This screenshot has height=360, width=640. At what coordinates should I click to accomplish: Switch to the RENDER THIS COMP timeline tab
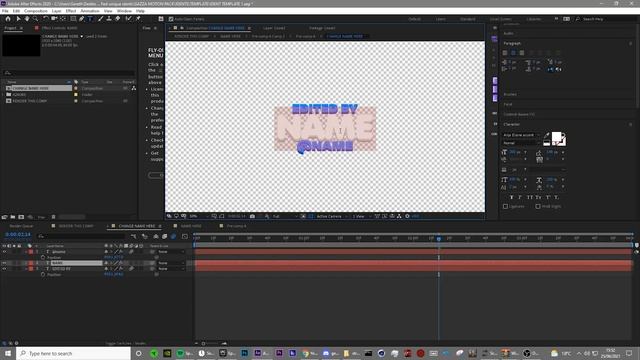click(x=76, y=226)
